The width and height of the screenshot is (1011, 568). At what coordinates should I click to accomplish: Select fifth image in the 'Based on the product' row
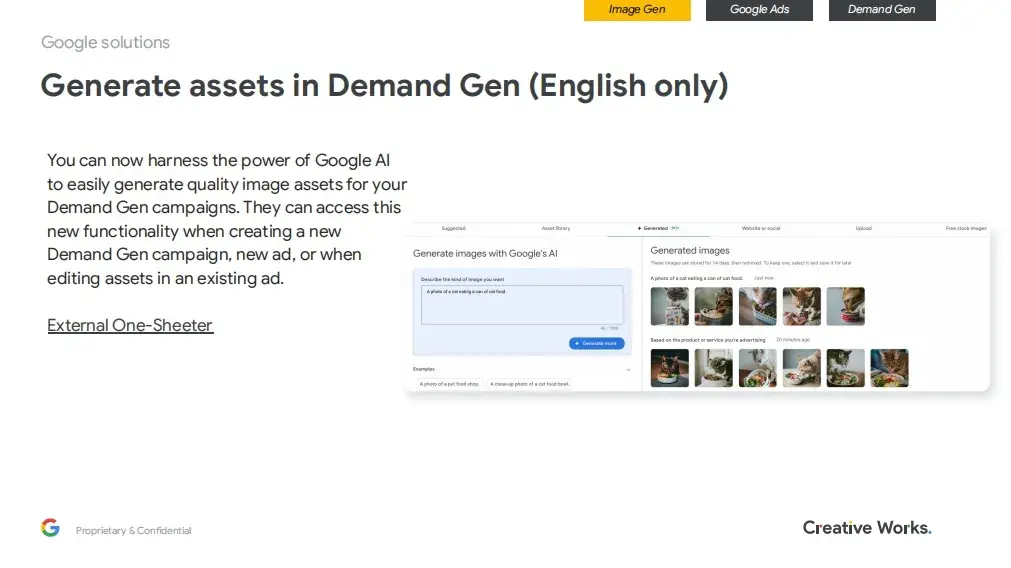[x=845, y=368]
